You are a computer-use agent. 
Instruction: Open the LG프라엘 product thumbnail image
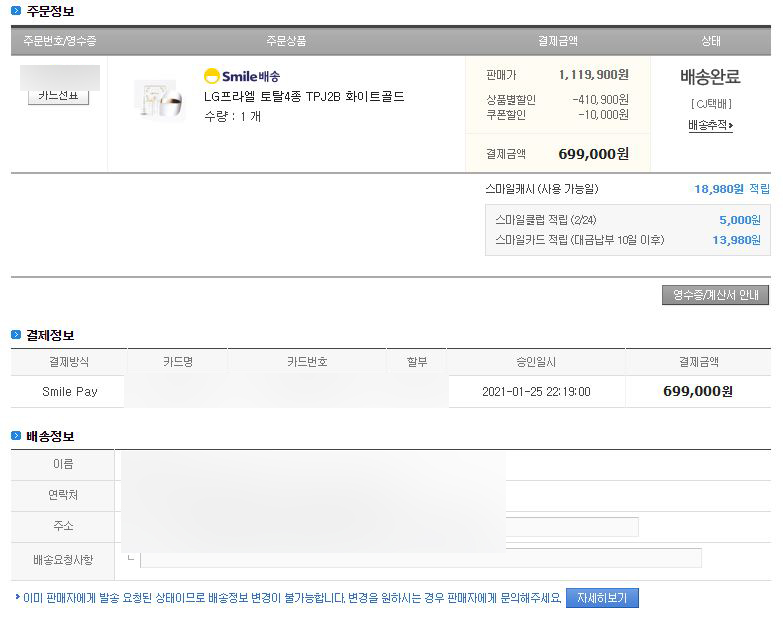160,100
